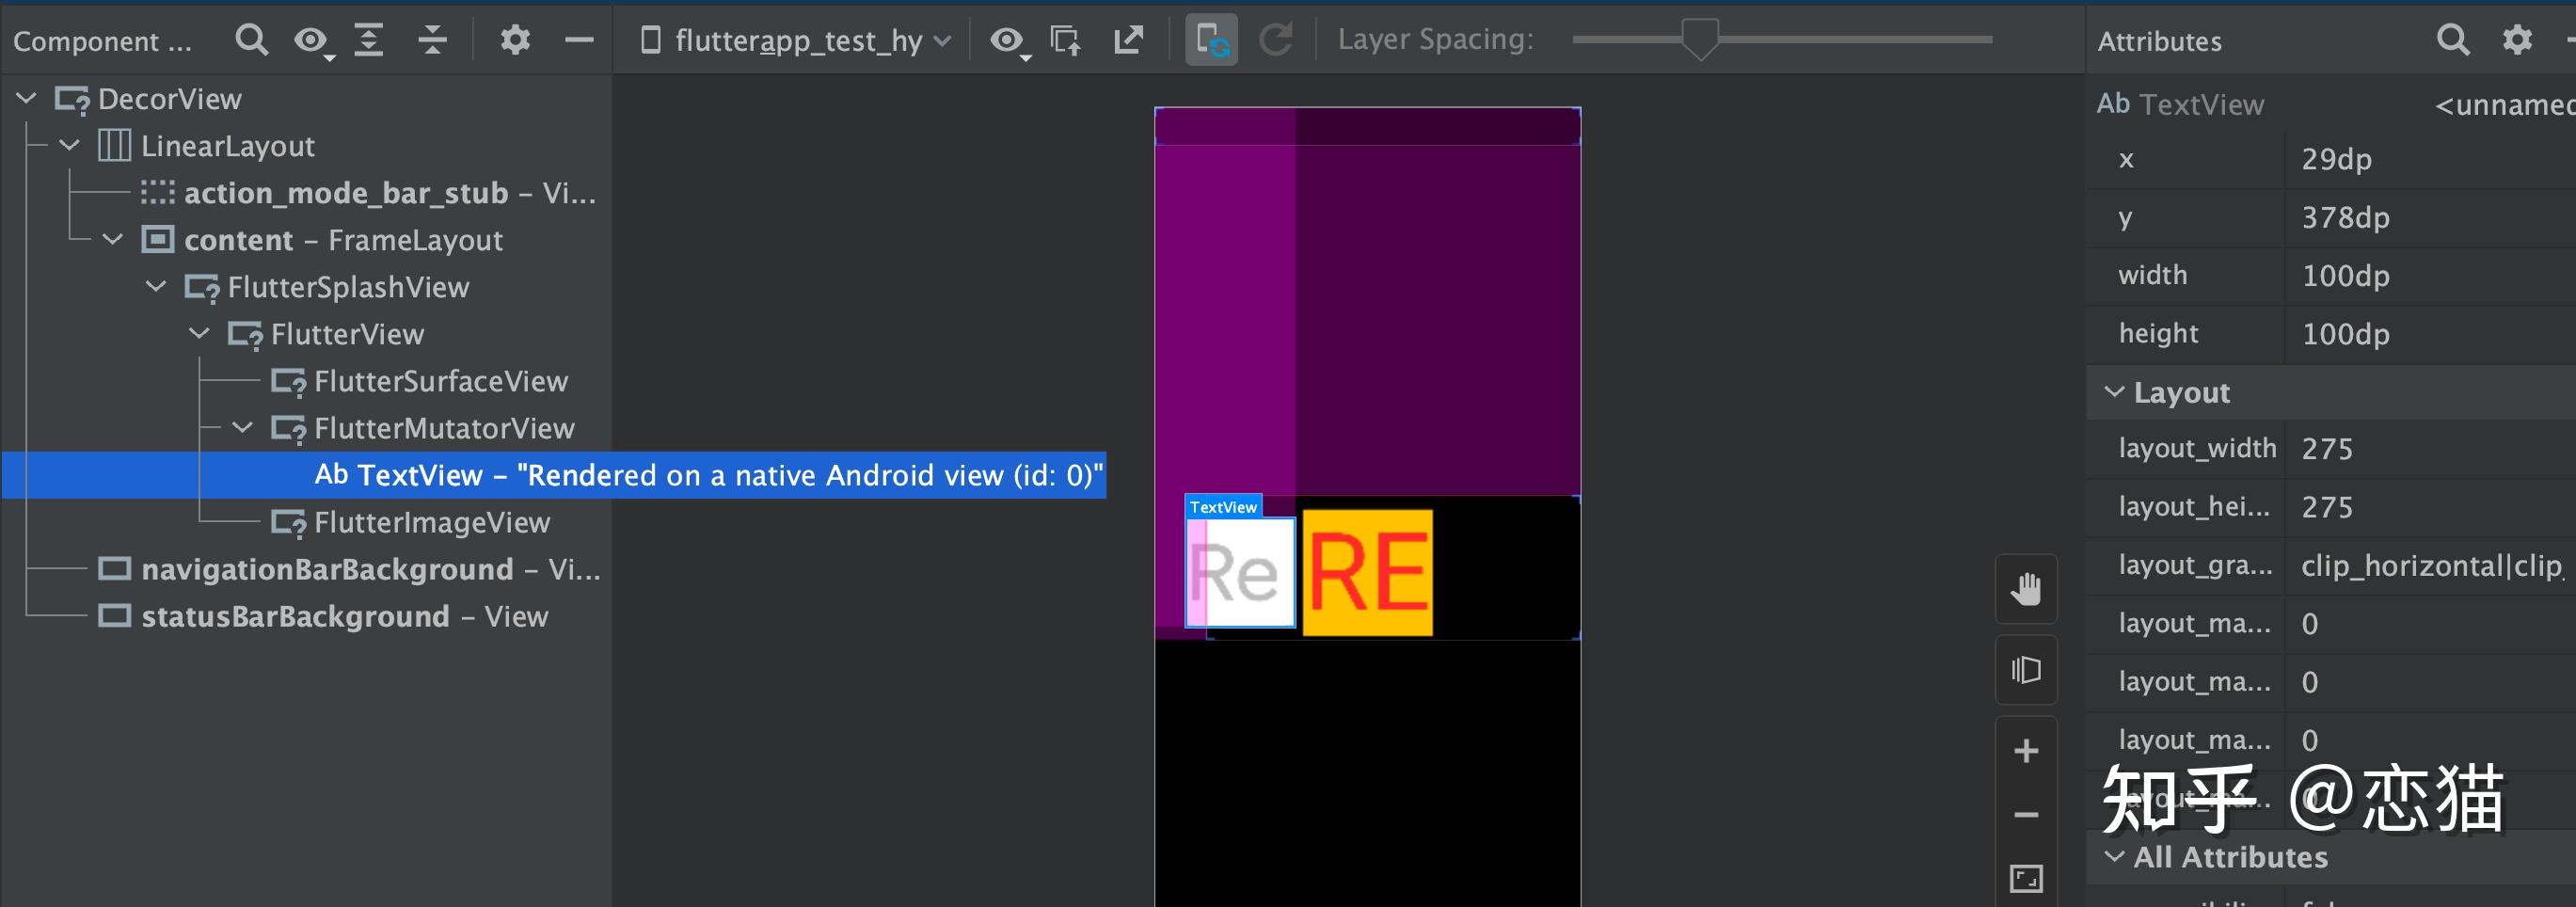
Task: Refresh the layout inspector snapshot
Action: [x=1275, y=40]
